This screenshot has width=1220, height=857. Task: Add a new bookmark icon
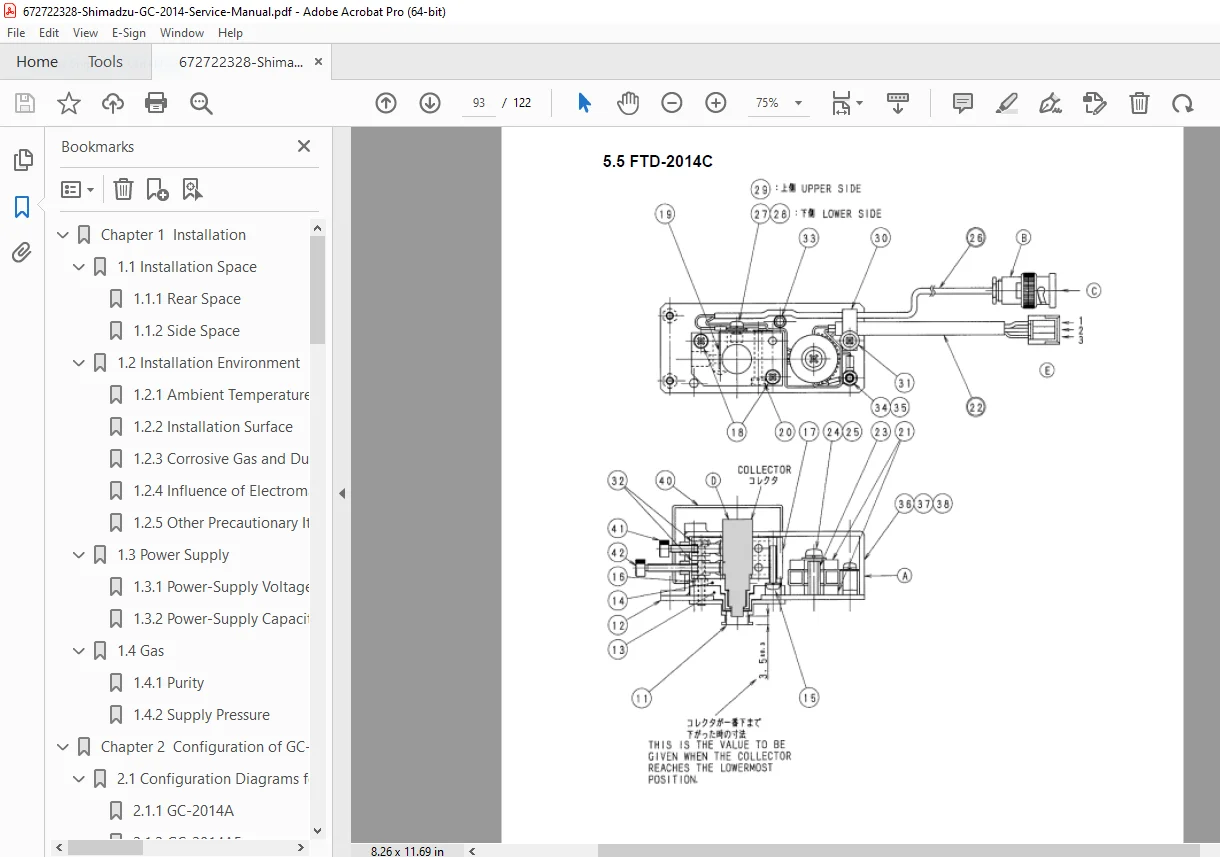(157, 189)
